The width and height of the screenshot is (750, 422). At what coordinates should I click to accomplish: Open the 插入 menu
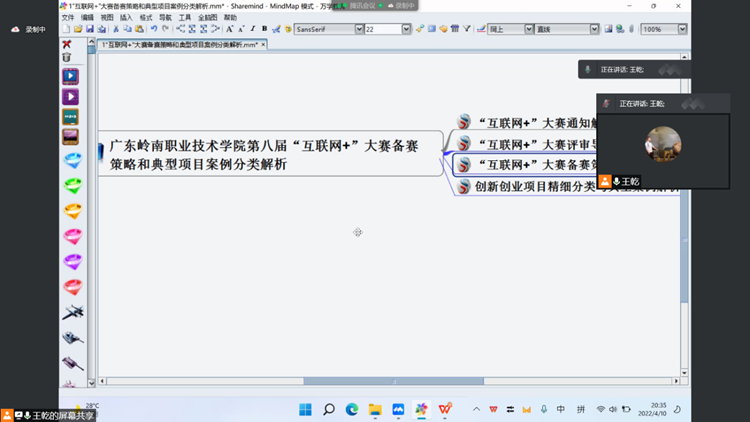point(126,18)
